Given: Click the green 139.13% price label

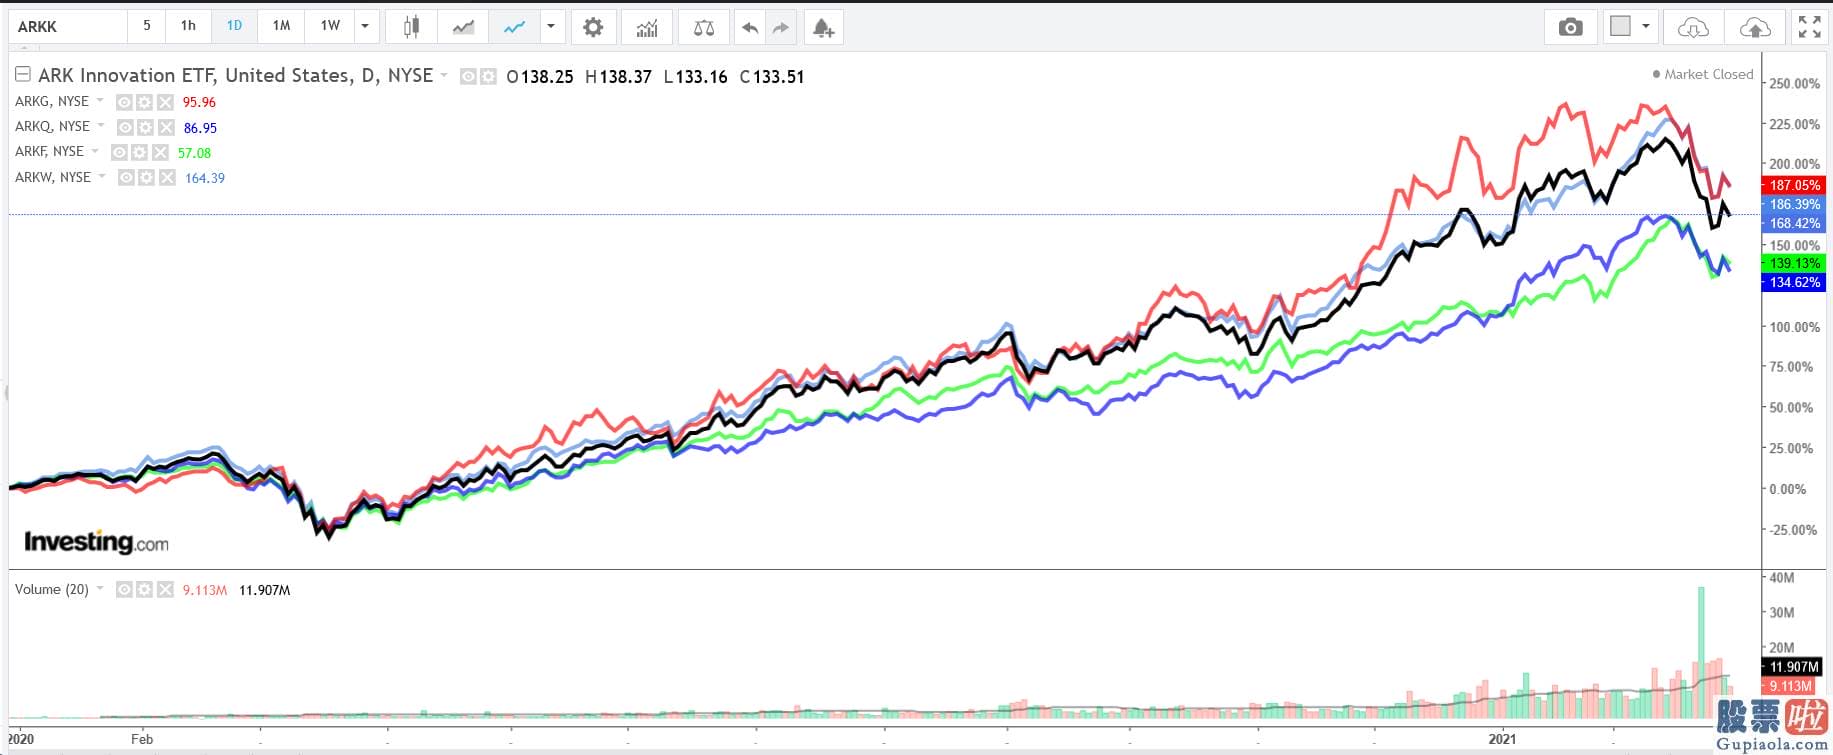Looking at the screenshot, I should coord(1794,263).
